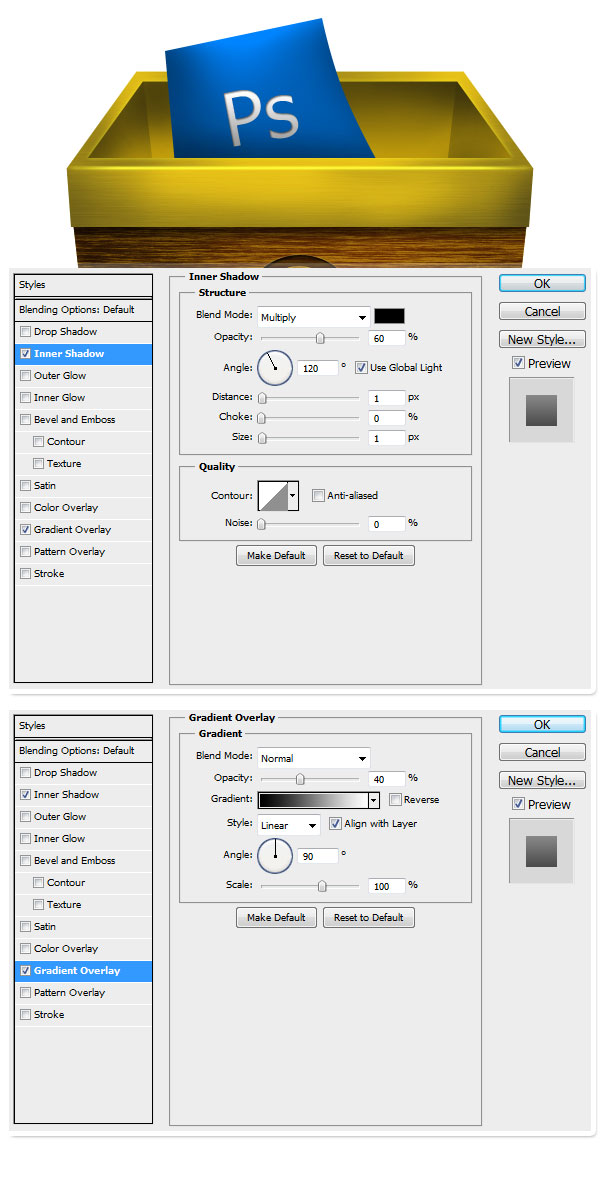The height and width of the screenshot is (1180, 600).
Task: Click the Inner Shadow opacity slider handle
Action: pyautogui.click(x=320, y=339)
